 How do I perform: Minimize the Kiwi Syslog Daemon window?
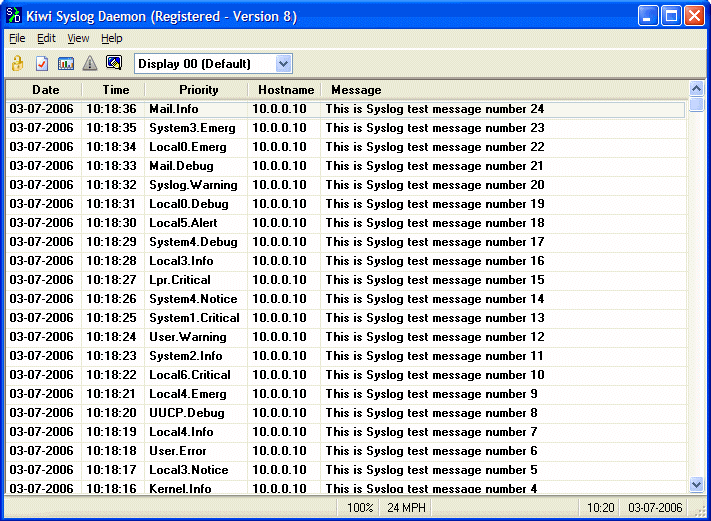[648, 16]
